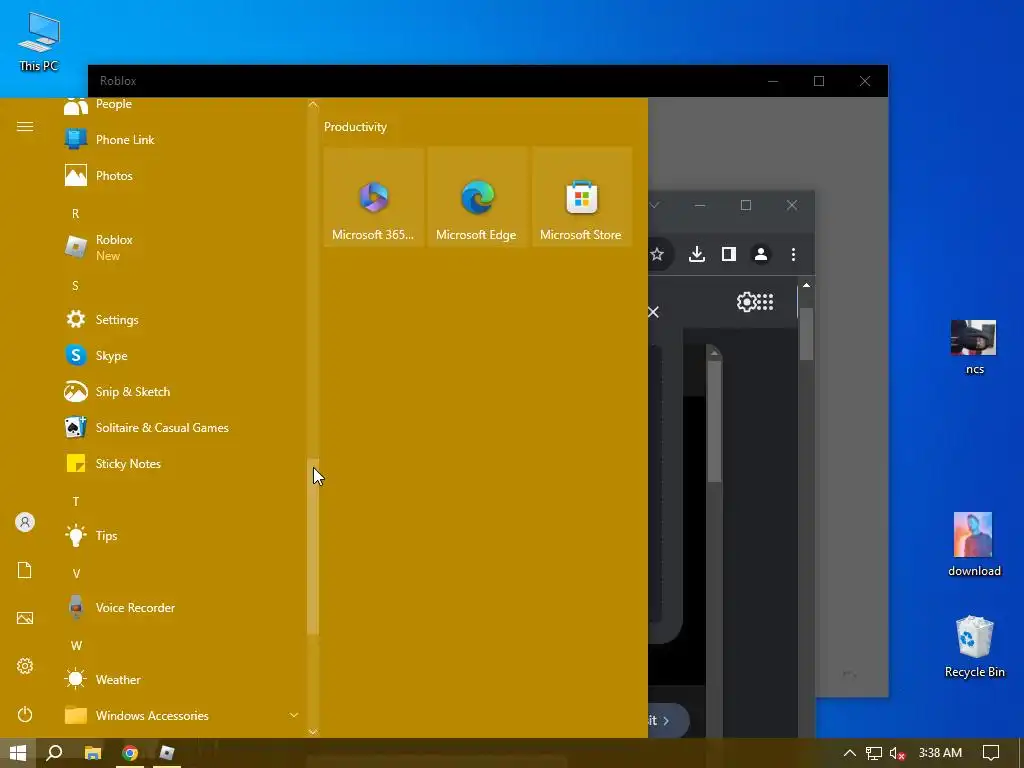Open Settings in the app list
The image size is (1024, 768).
coord(184,319)
